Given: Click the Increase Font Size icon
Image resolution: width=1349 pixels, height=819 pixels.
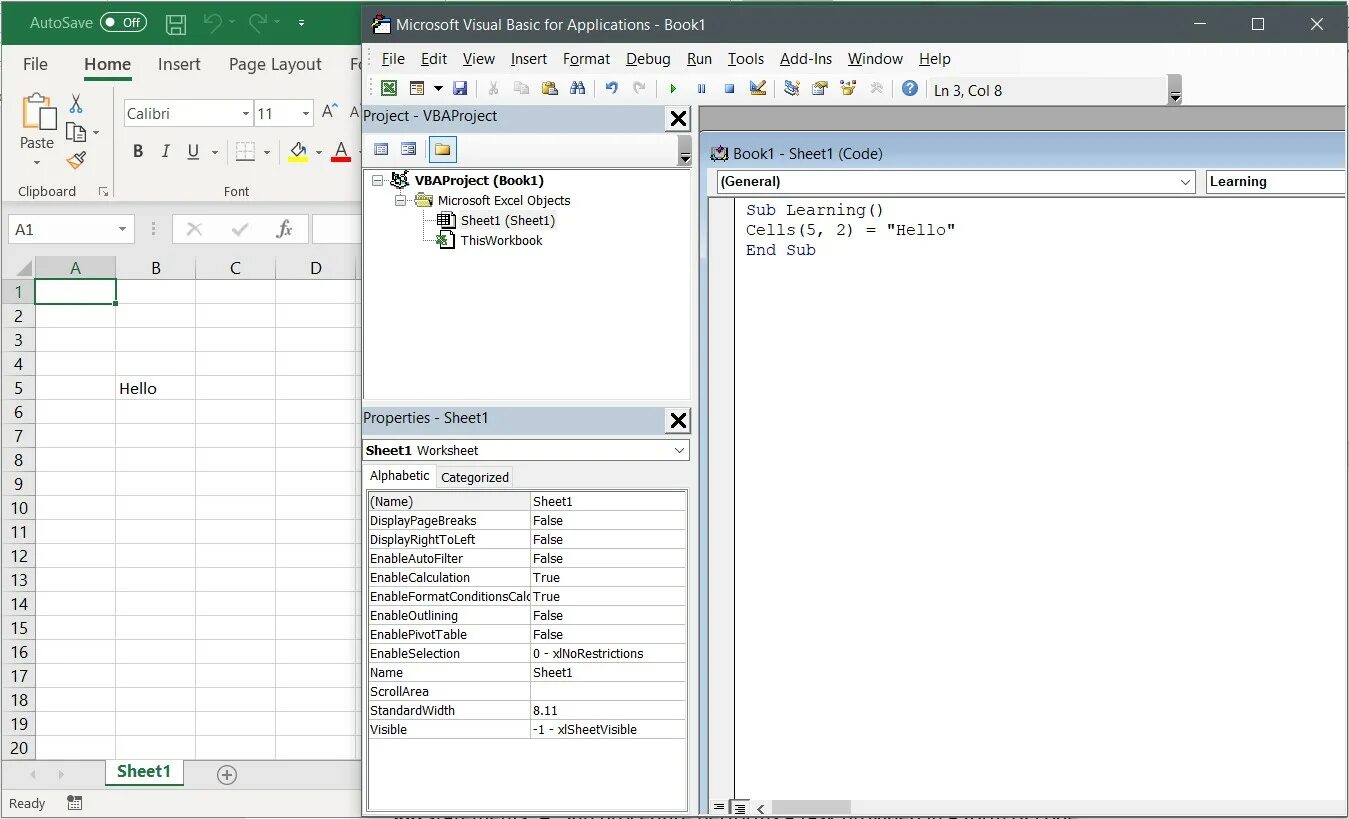Looking at the screenshot, I should coord(329,113).
